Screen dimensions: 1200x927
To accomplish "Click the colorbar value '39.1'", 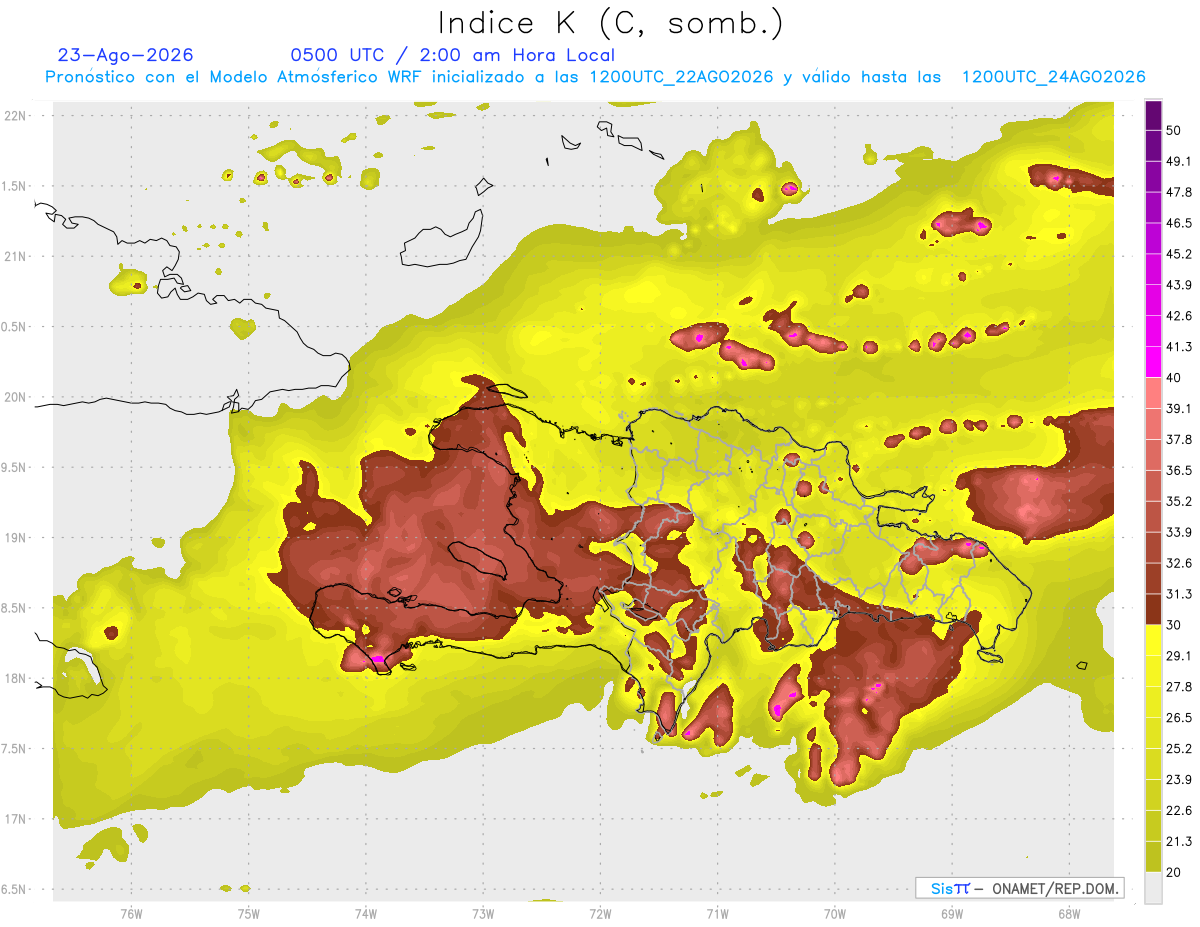I will pyautogui.click(x=1178, y=408).
